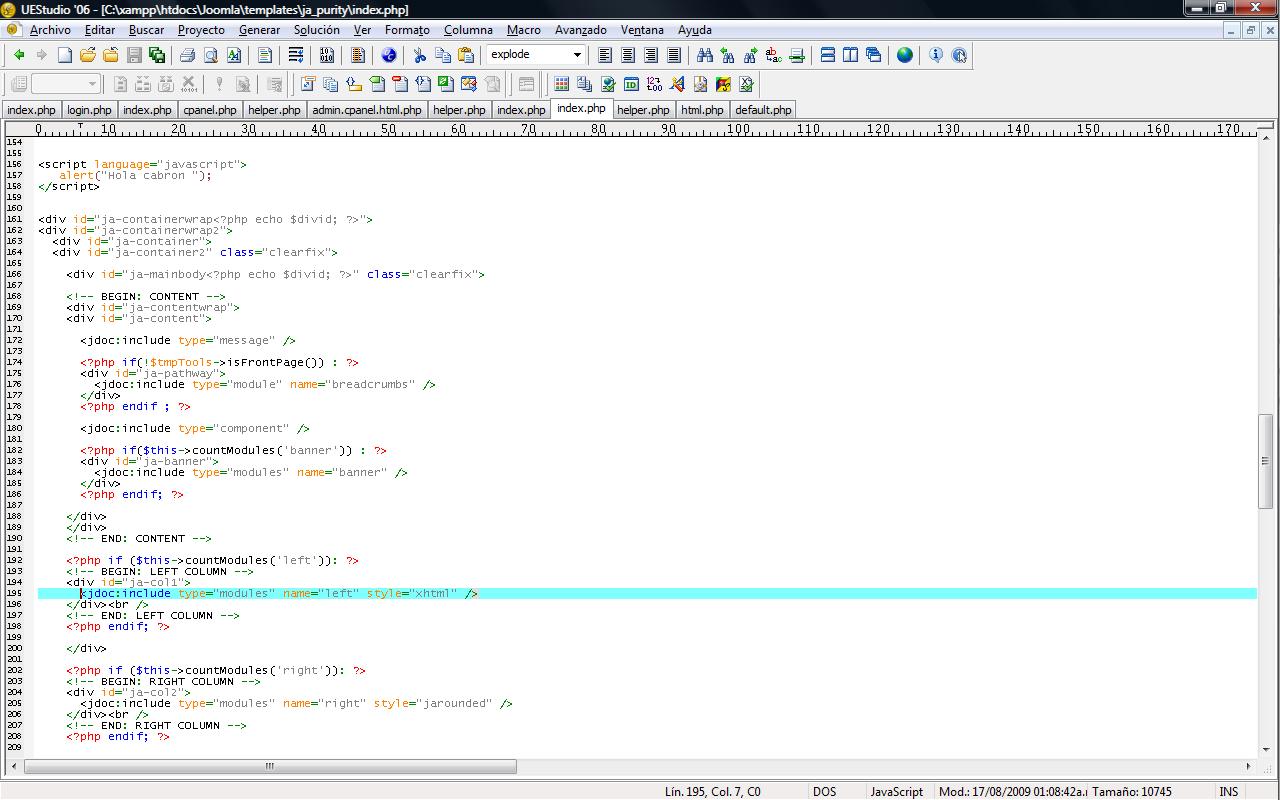Click the Cascade Windows icon
The height and width of the screenshot is (800, 1280).
point(874,55)
